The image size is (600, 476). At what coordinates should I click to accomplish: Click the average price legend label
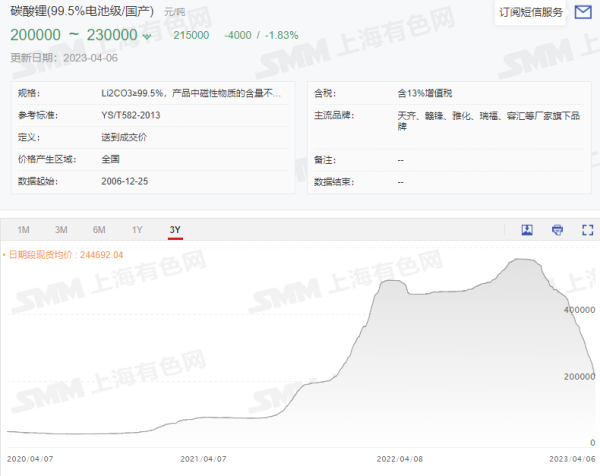pos(66,255)
